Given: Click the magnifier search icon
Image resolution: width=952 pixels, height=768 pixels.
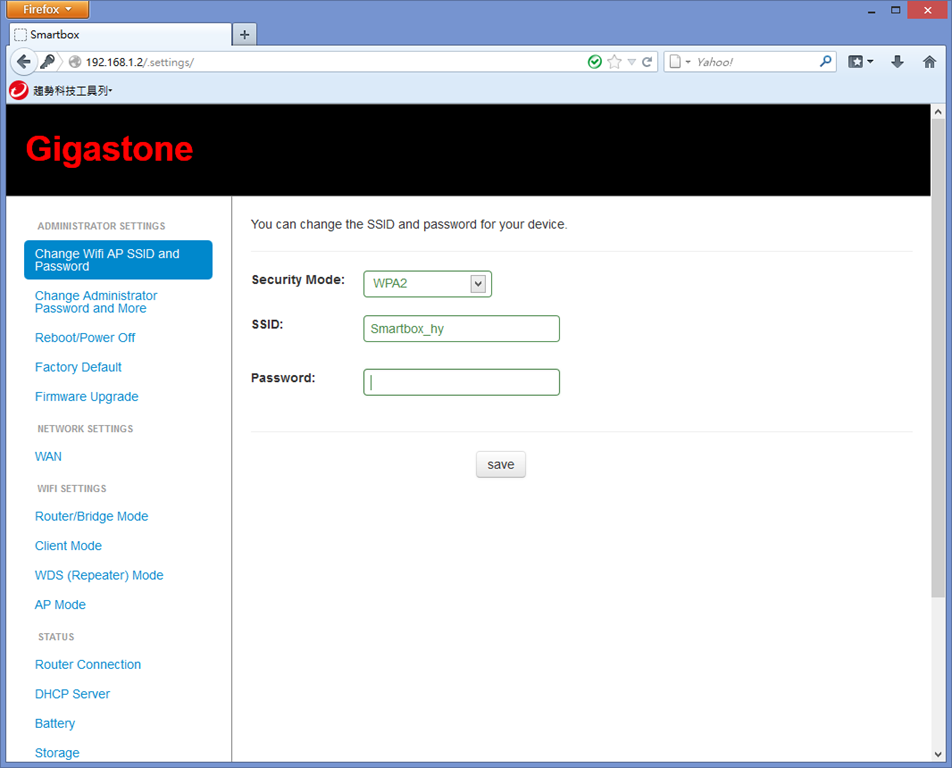Looking at the screenshot, I should [x=825, y=62].
